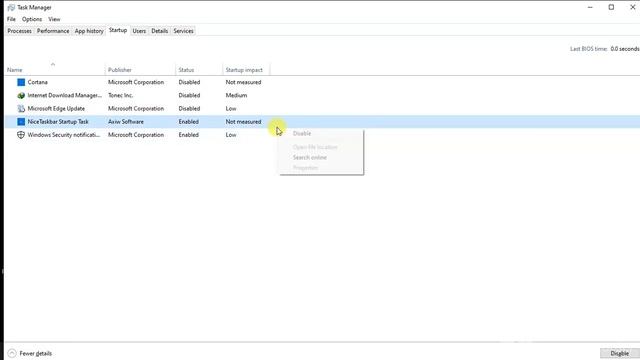Choose Properties in the context menu
Image resolution: width=640 pixels, height=360 pixels.
305,168
